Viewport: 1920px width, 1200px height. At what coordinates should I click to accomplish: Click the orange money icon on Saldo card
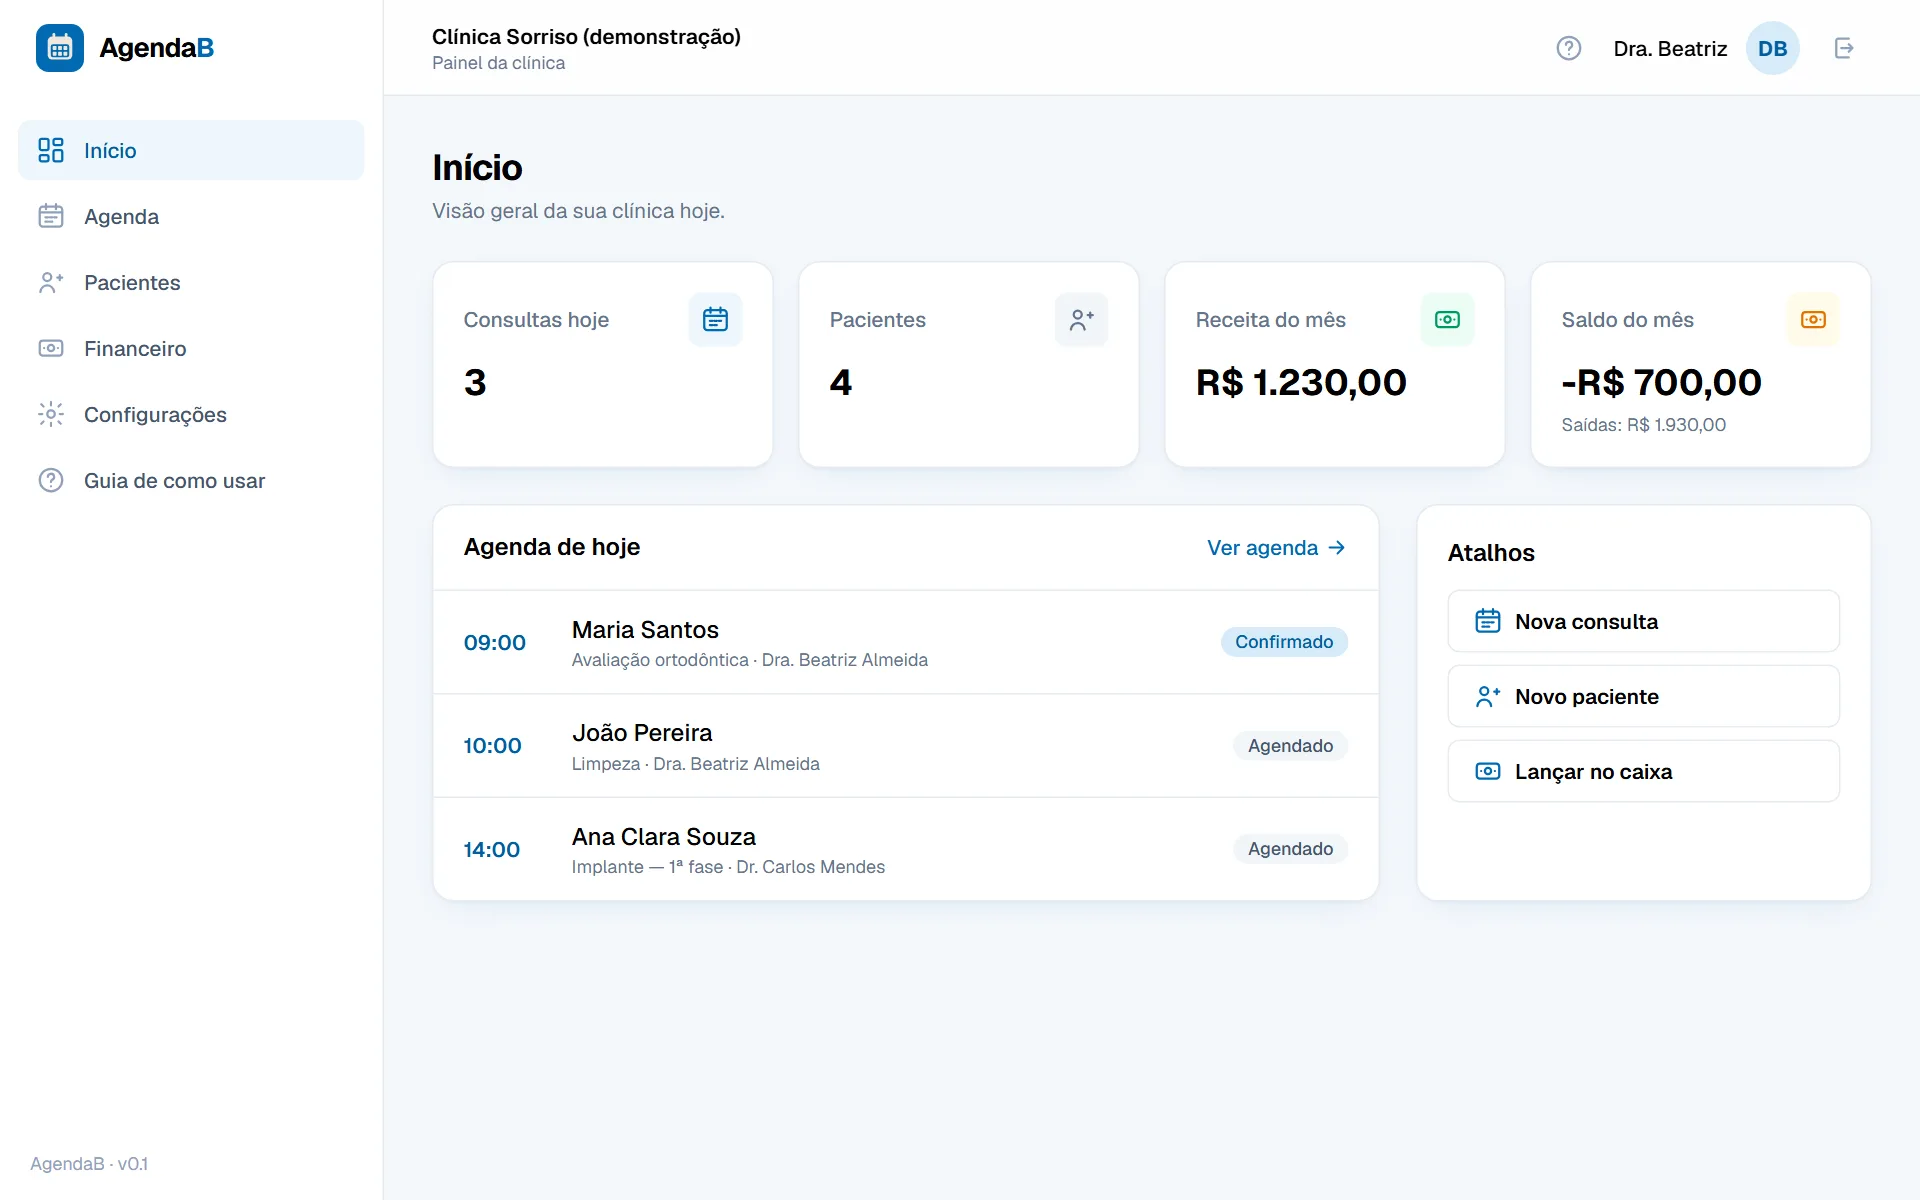pos(1814,319)
